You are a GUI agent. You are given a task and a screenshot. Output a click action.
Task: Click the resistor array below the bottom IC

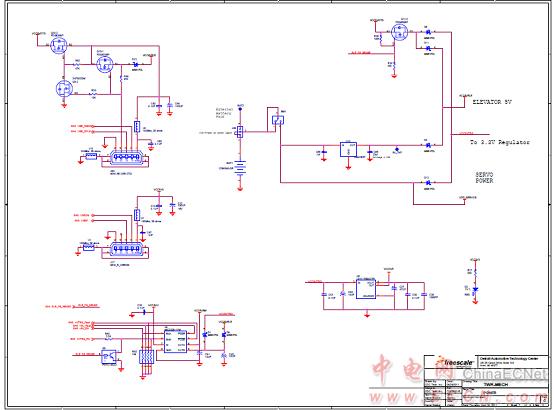(146, 357)
